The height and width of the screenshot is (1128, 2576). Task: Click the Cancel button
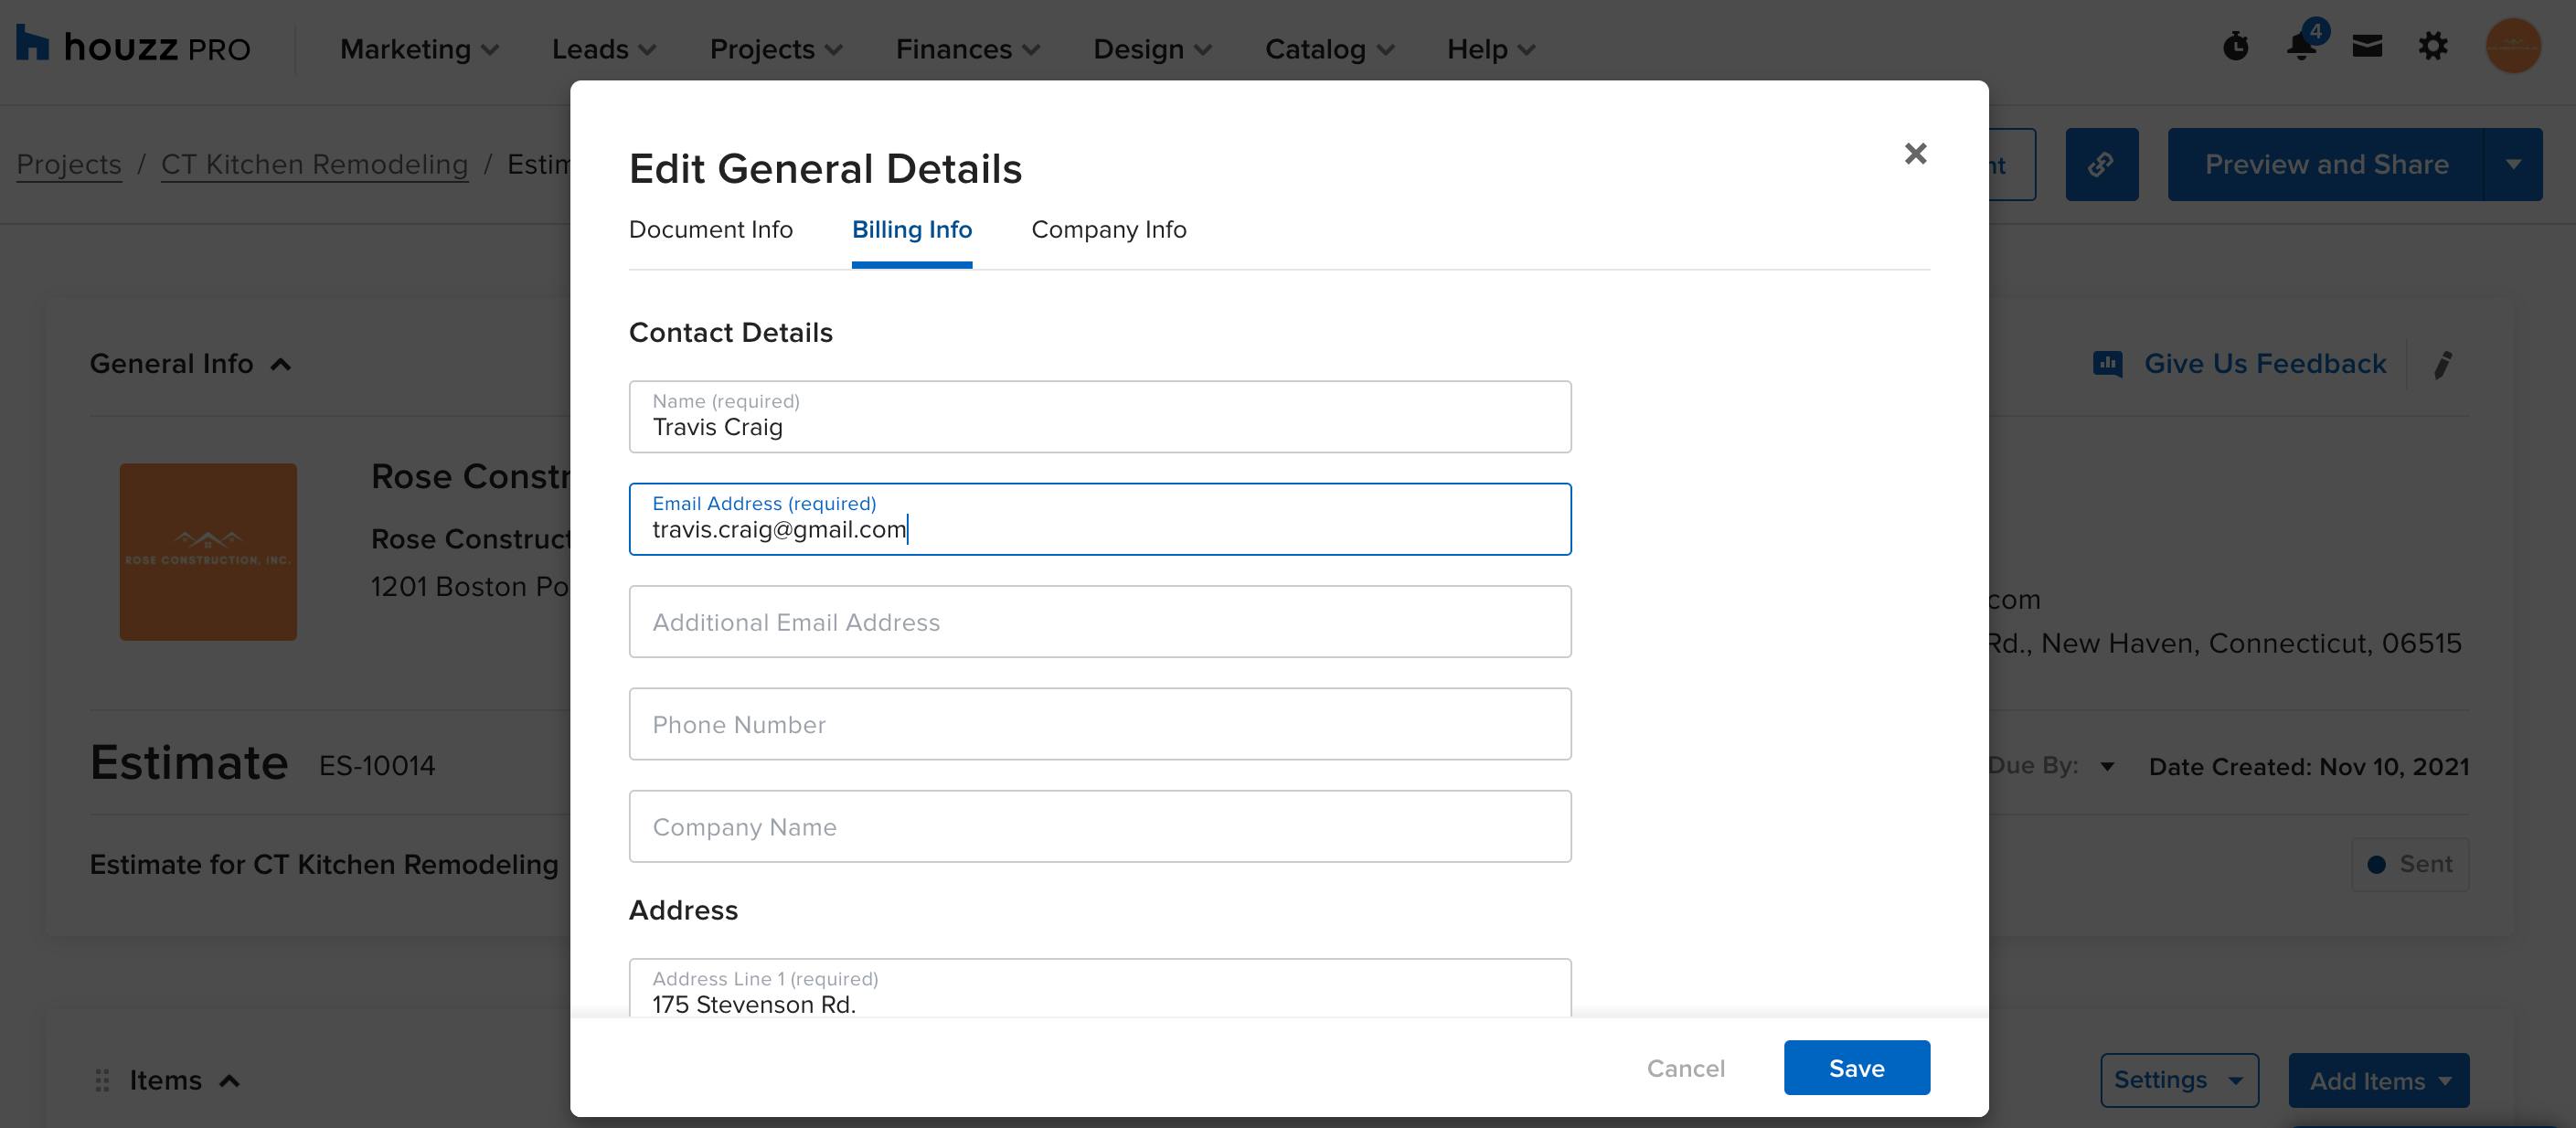(1685, 1068)
